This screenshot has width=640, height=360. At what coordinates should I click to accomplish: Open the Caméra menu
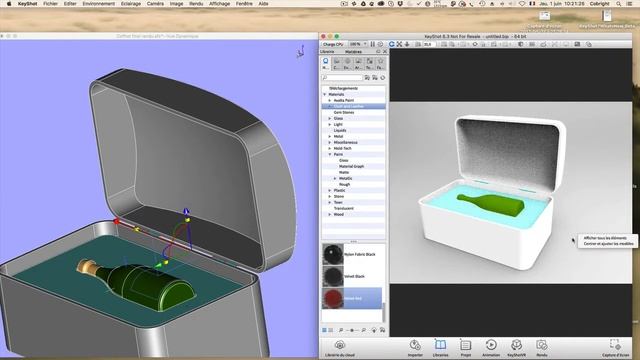coord(155,4)
